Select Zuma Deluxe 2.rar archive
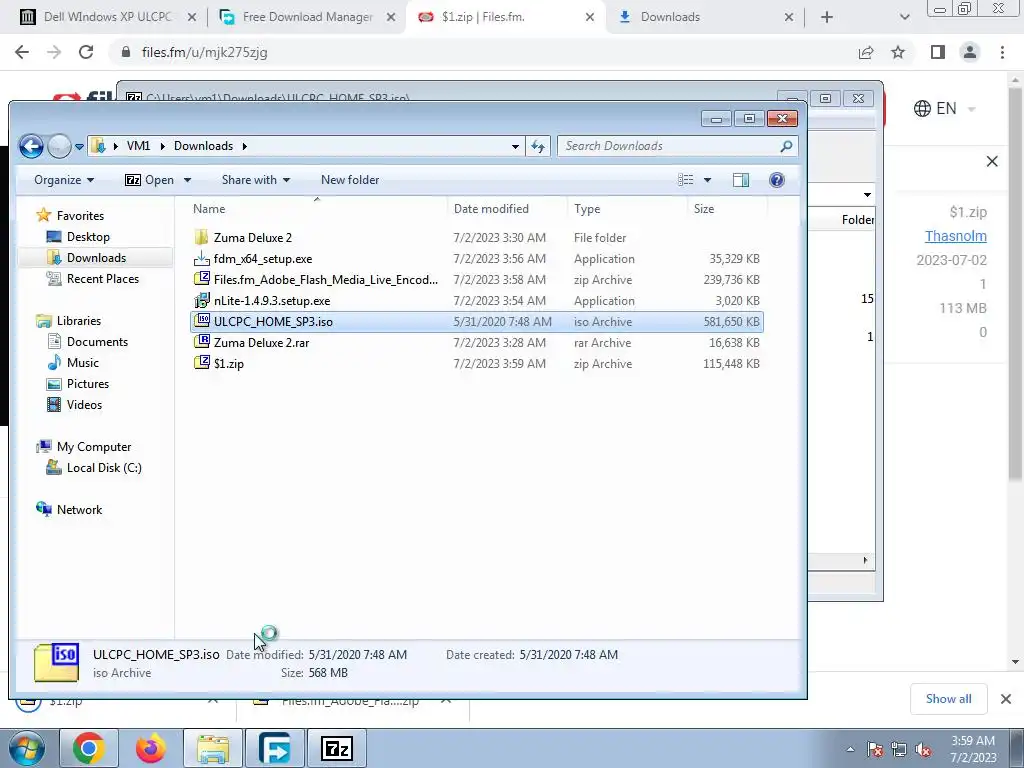Screen dimensions: 1024x768 (477, 343)
